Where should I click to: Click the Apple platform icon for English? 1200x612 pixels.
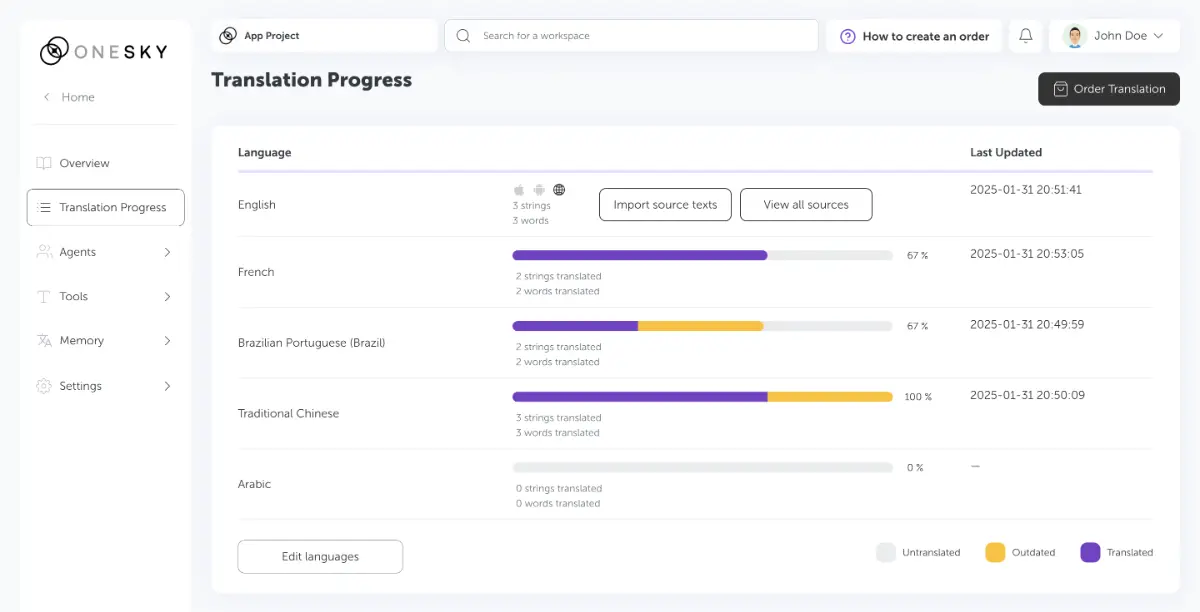[519, 189]
